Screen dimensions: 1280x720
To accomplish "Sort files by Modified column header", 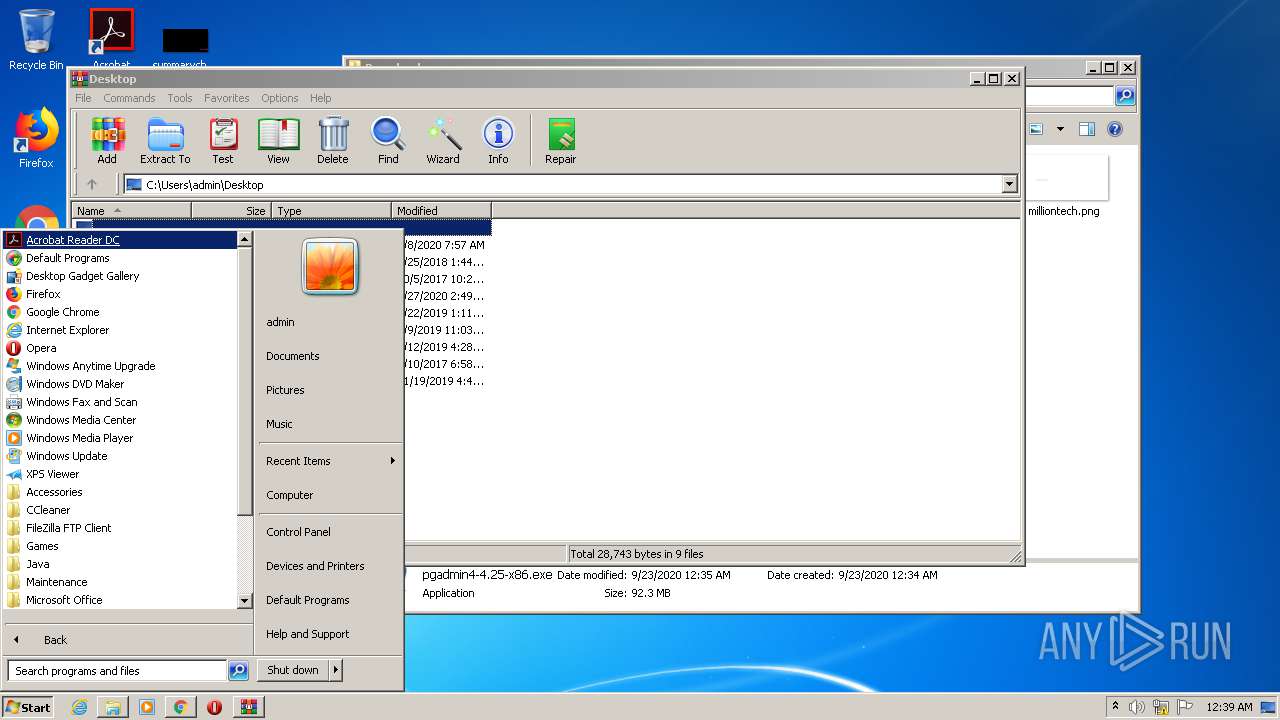I will coord(441,211).
